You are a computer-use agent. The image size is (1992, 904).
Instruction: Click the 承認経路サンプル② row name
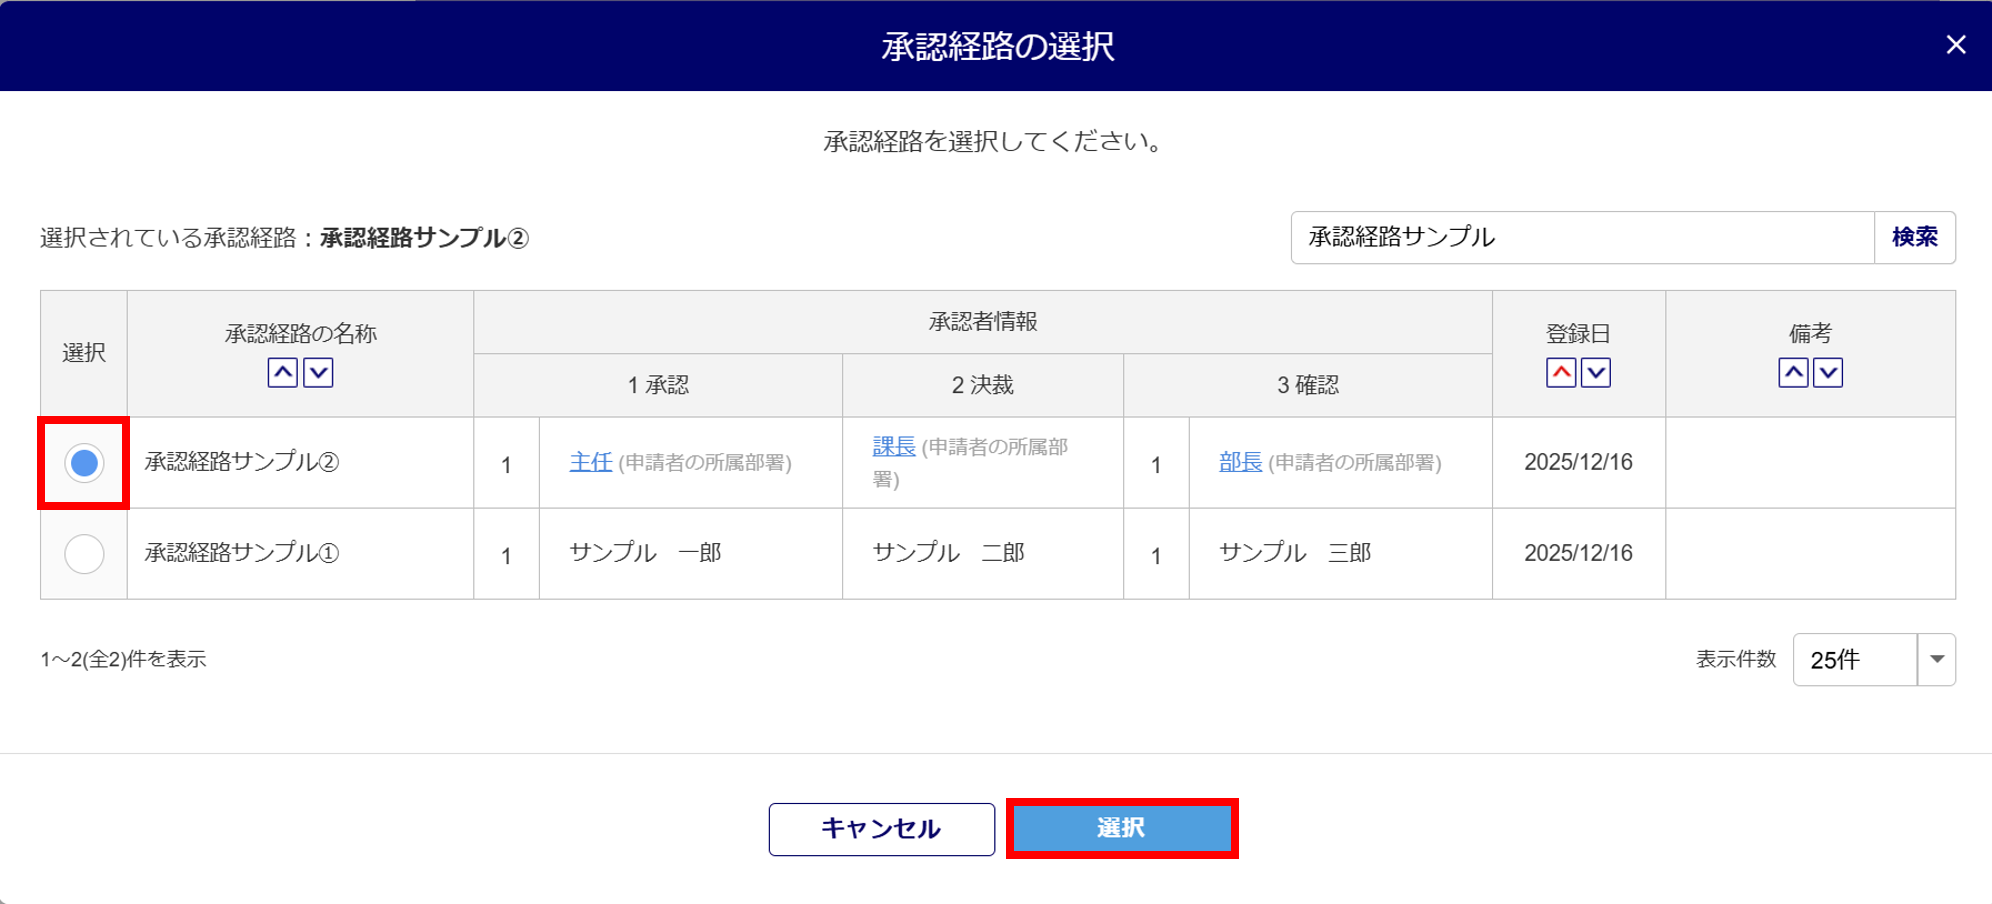[242, 462]
